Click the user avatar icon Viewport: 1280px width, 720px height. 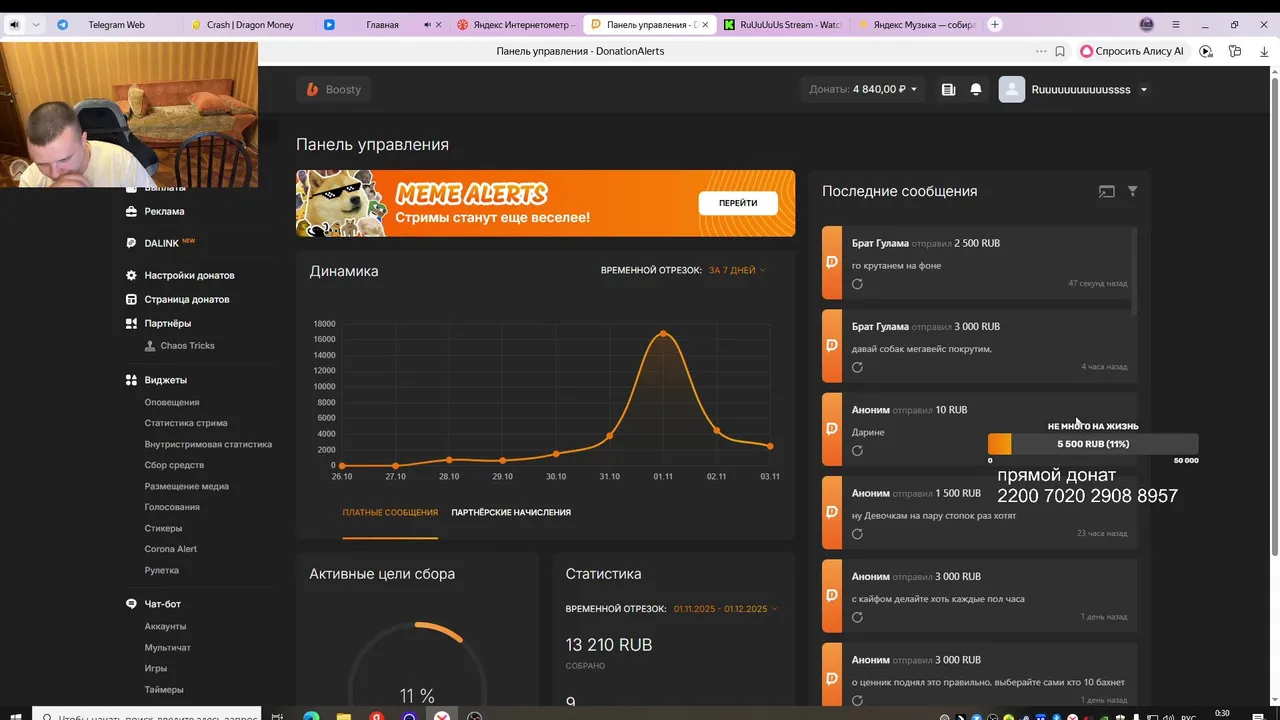[1012, 90]
